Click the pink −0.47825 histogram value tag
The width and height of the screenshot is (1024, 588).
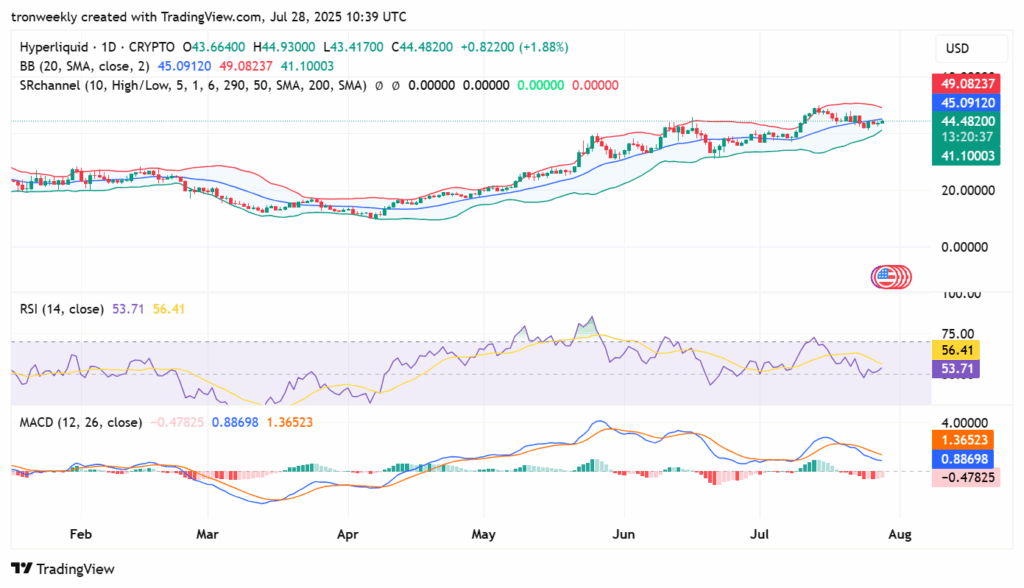966,478
